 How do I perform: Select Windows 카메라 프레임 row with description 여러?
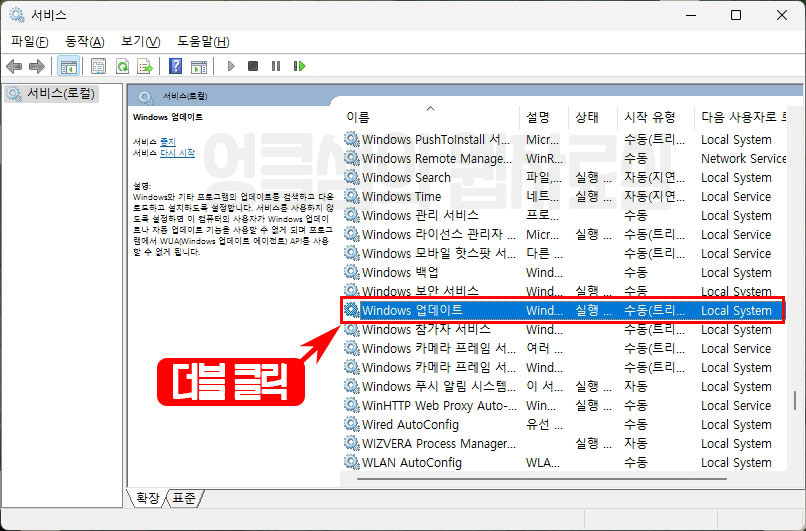563,349
